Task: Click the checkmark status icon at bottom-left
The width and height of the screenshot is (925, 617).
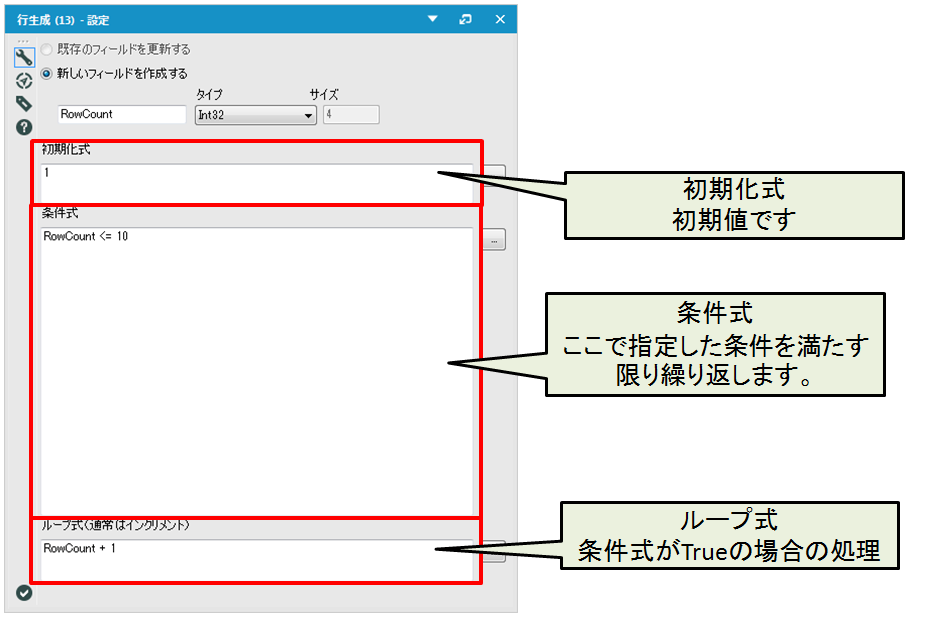Action: [24, 593]
